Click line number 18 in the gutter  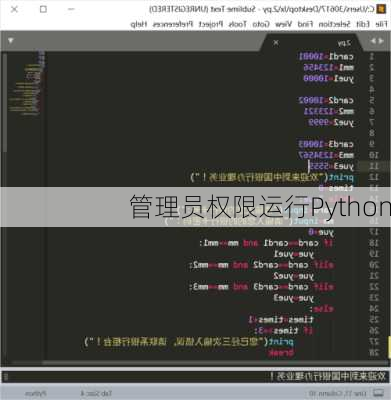pos(373,243)
